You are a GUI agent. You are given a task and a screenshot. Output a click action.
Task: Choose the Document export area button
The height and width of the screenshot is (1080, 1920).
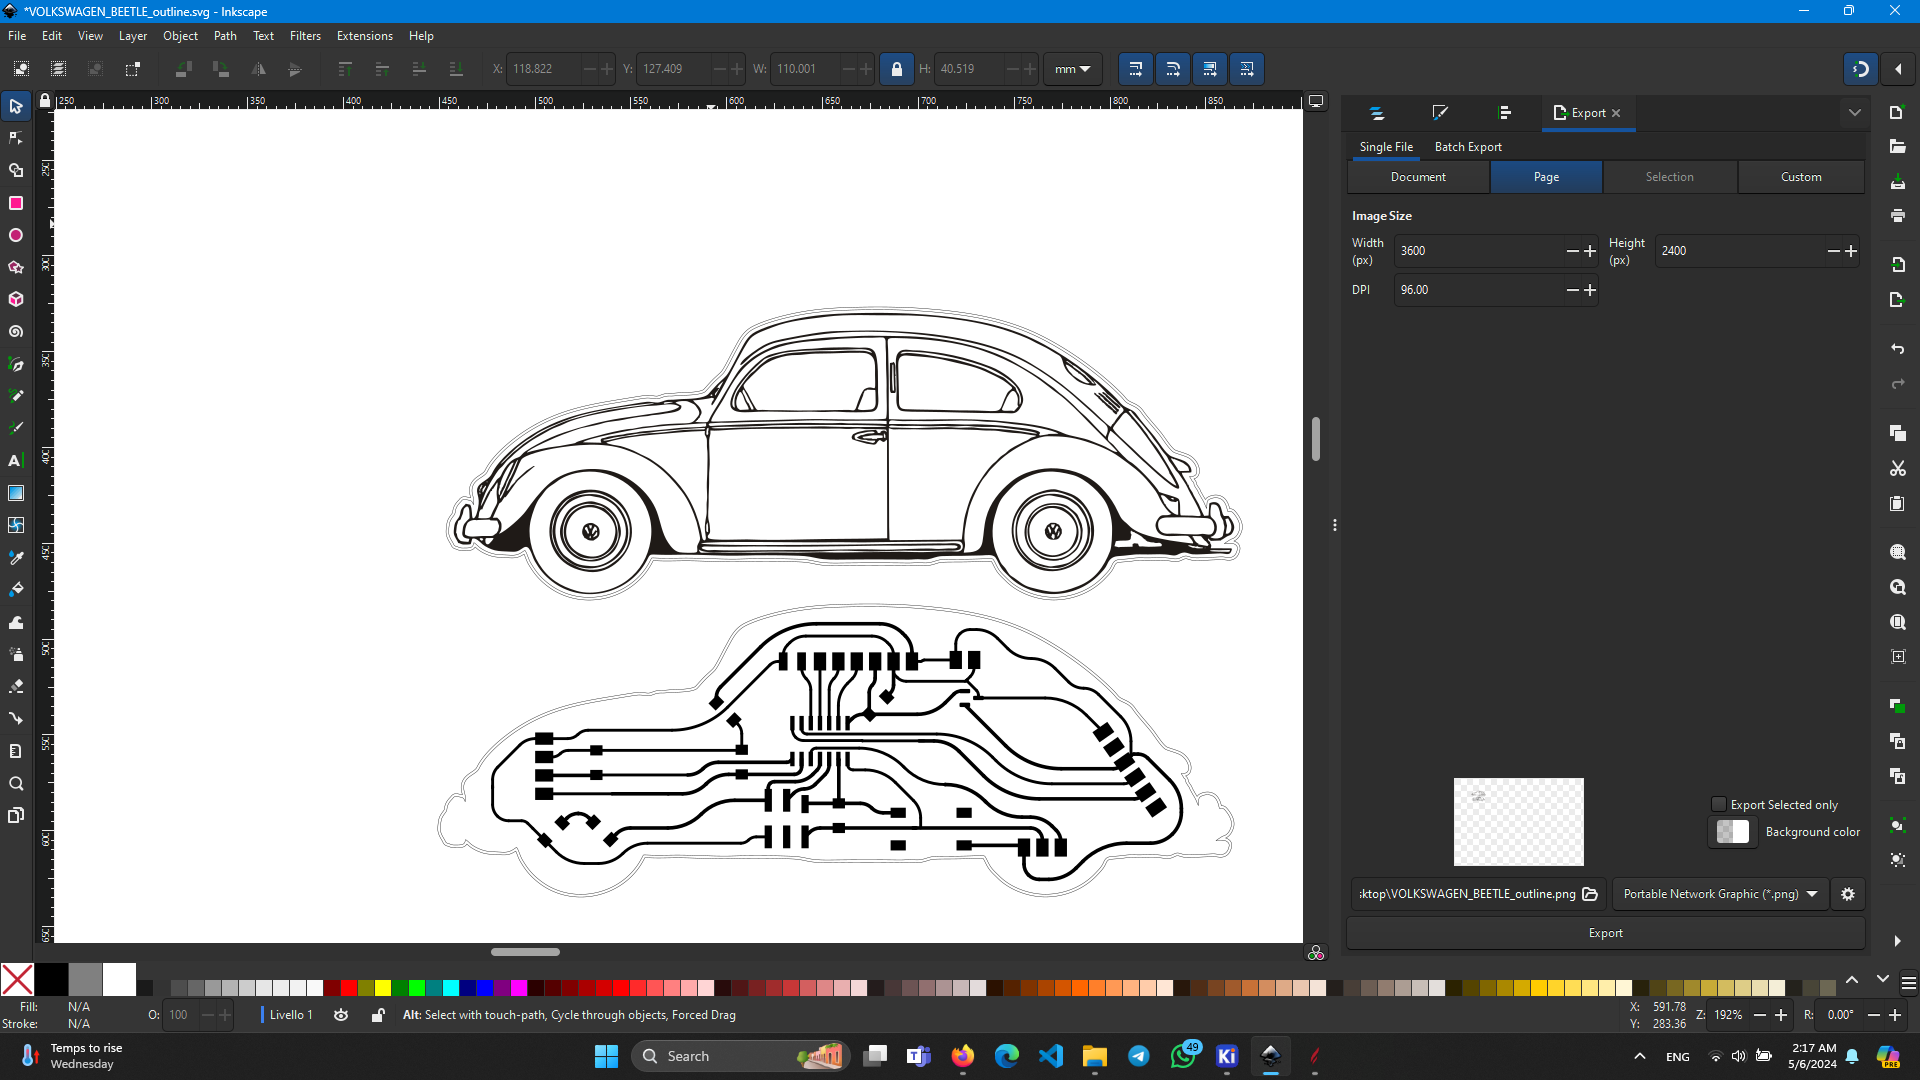tap(1418, 177)
